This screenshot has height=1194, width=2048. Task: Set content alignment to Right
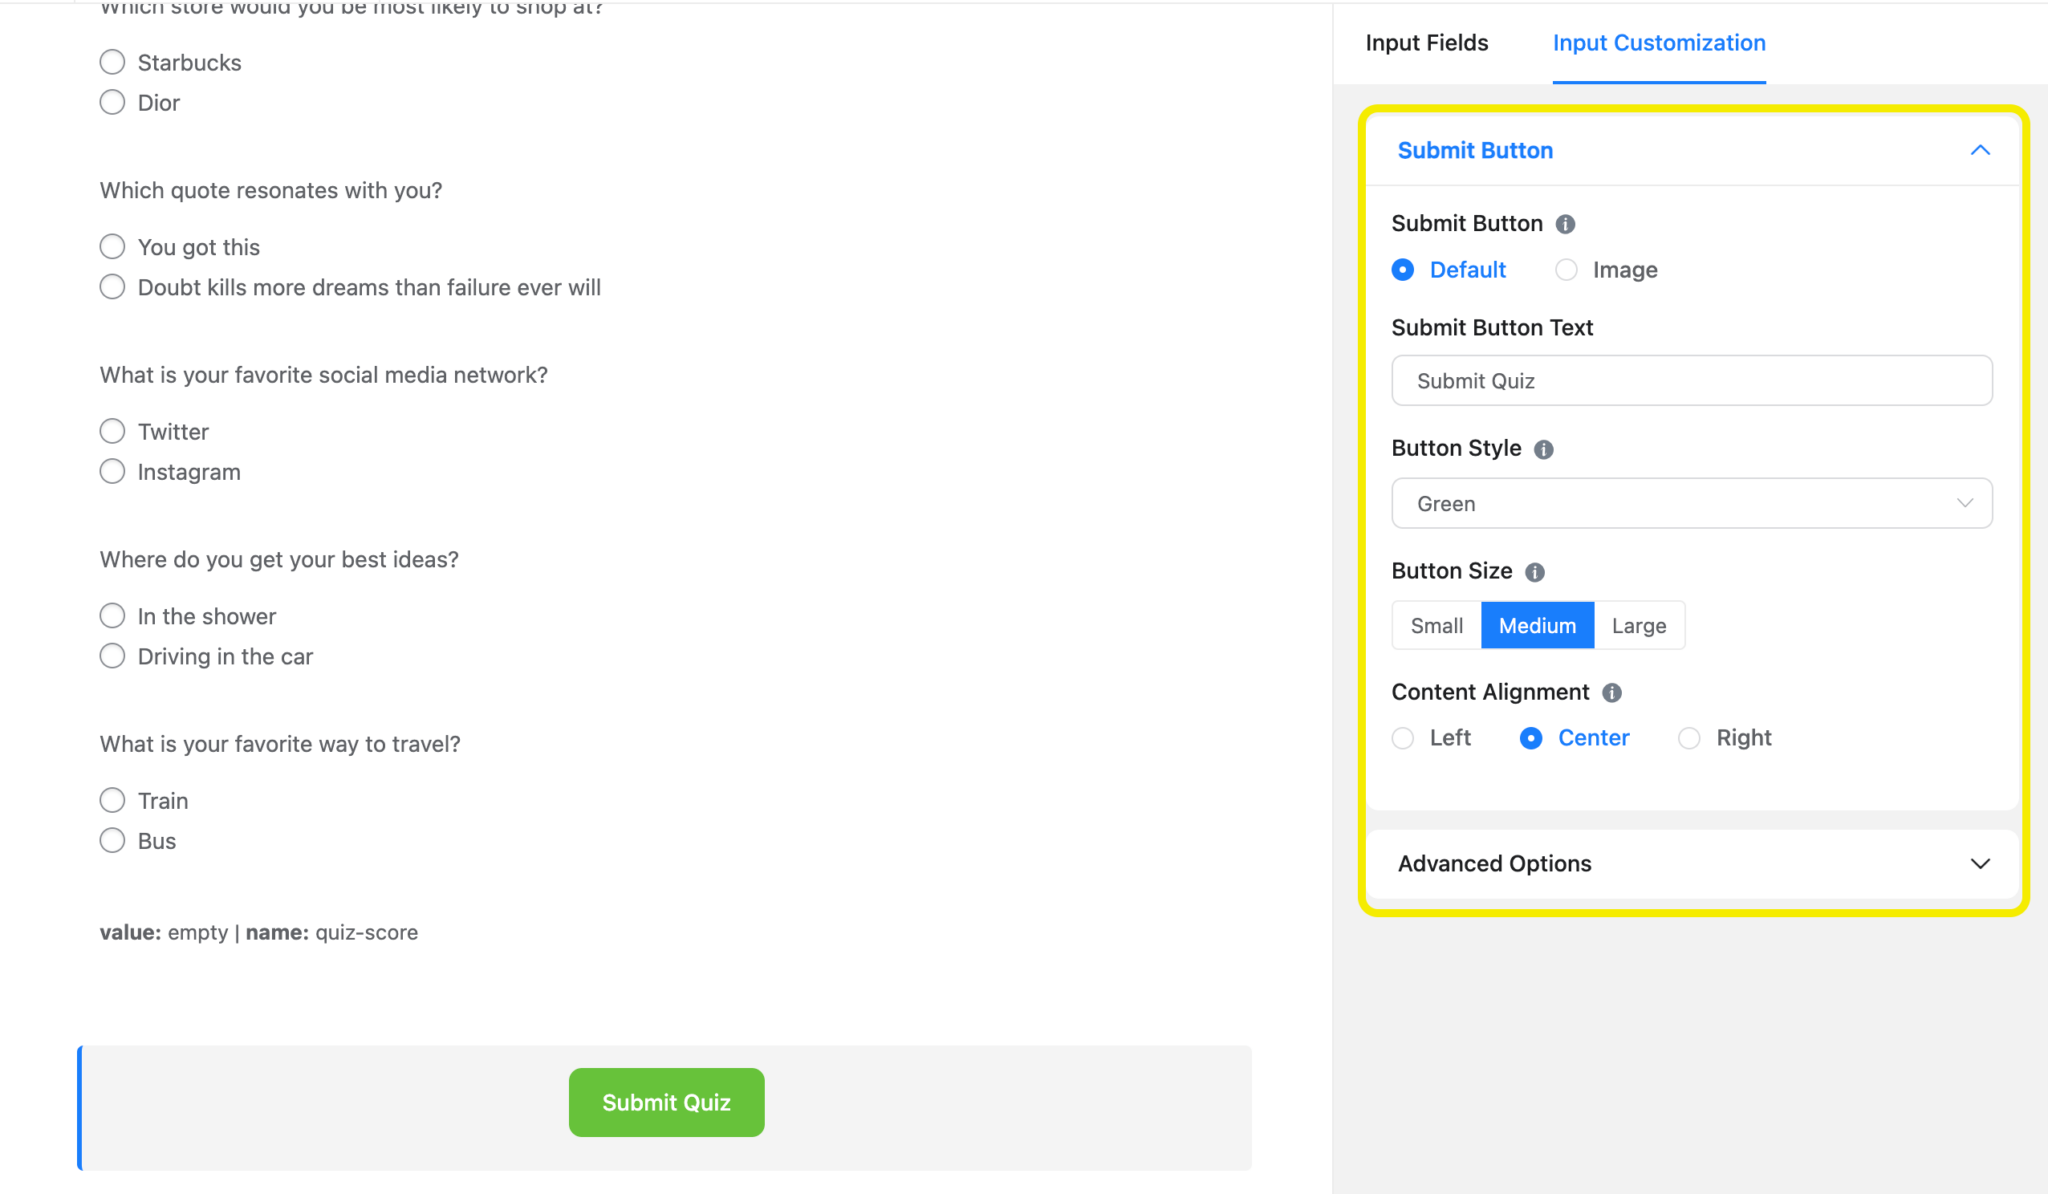click(1689, 738)
